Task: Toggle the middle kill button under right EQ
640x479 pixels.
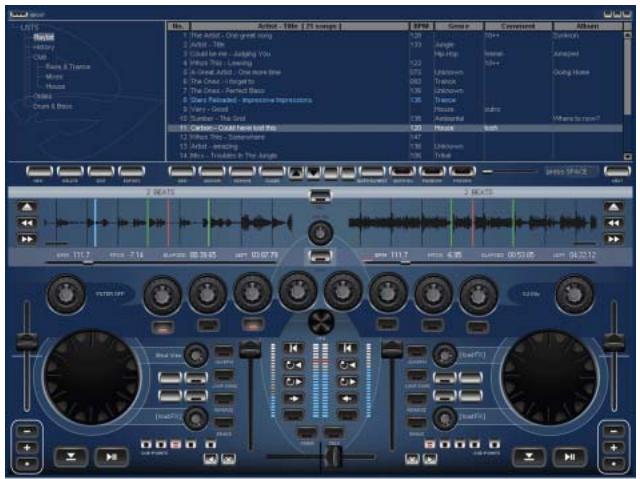Action: pos(432,325)
